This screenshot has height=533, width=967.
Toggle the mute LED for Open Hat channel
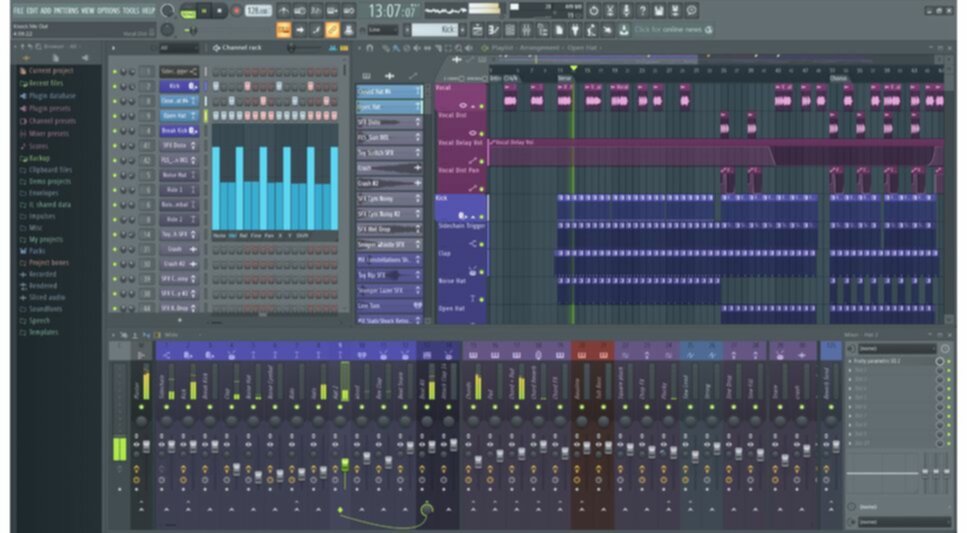tap(115, 116)
